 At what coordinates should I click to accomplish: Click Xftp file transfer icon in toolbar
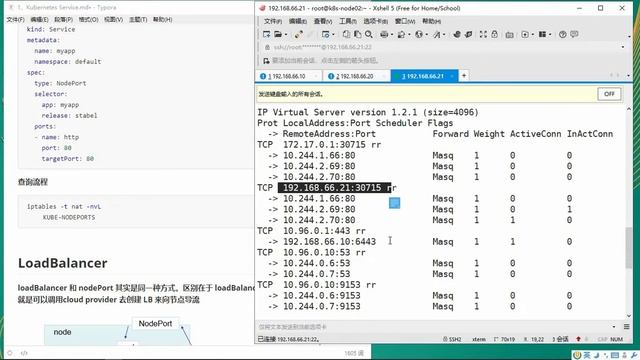tap(457, 34)
